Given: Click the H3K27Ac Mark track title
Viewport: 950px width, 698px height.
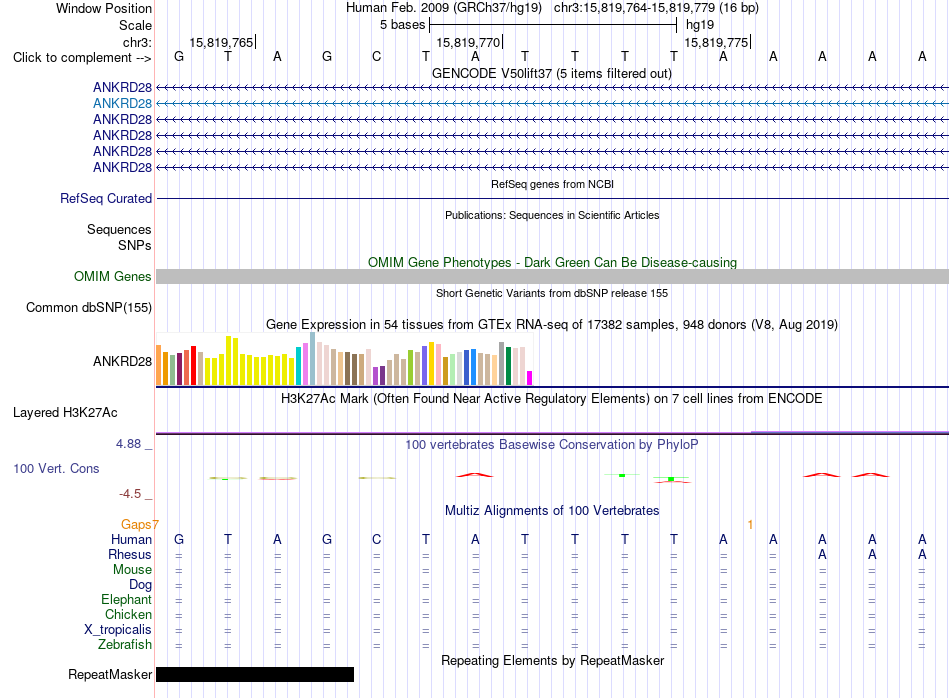Looking at the screenshot, I should [x=552, y=399].
